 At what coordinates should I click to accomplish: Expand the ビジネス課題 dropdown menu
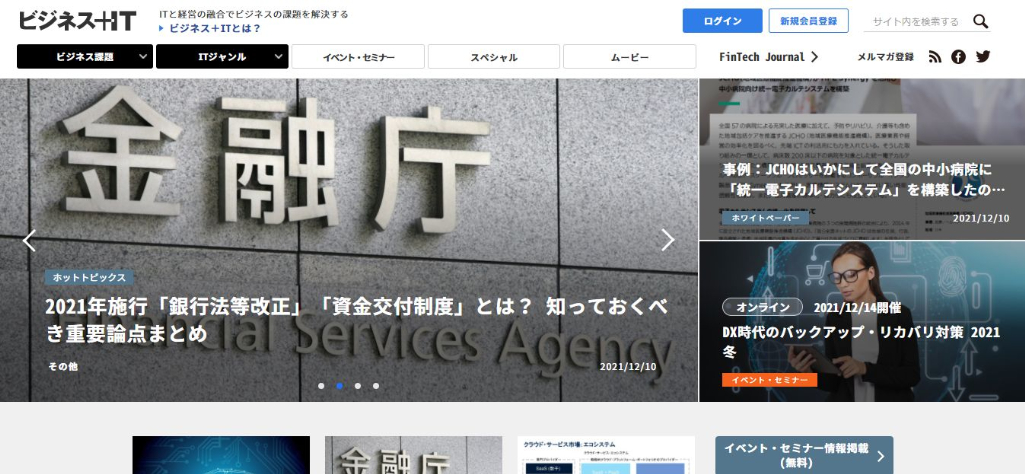[x=85, y=57]
